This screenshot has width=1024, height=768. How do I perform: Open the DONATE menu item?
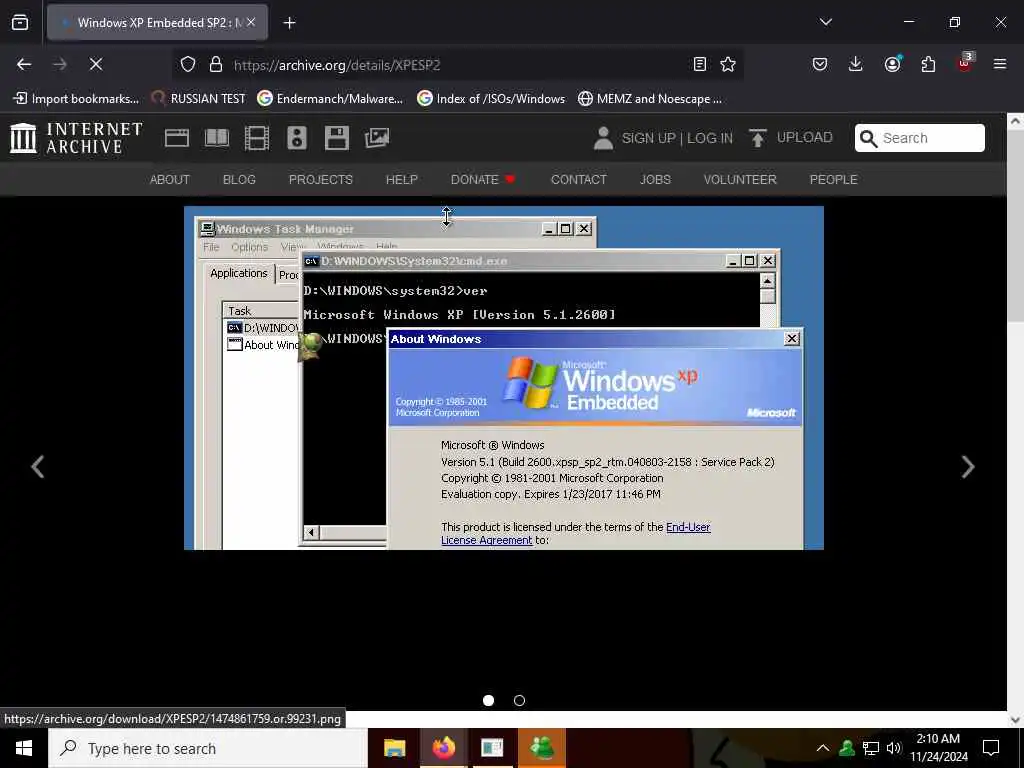483,180
